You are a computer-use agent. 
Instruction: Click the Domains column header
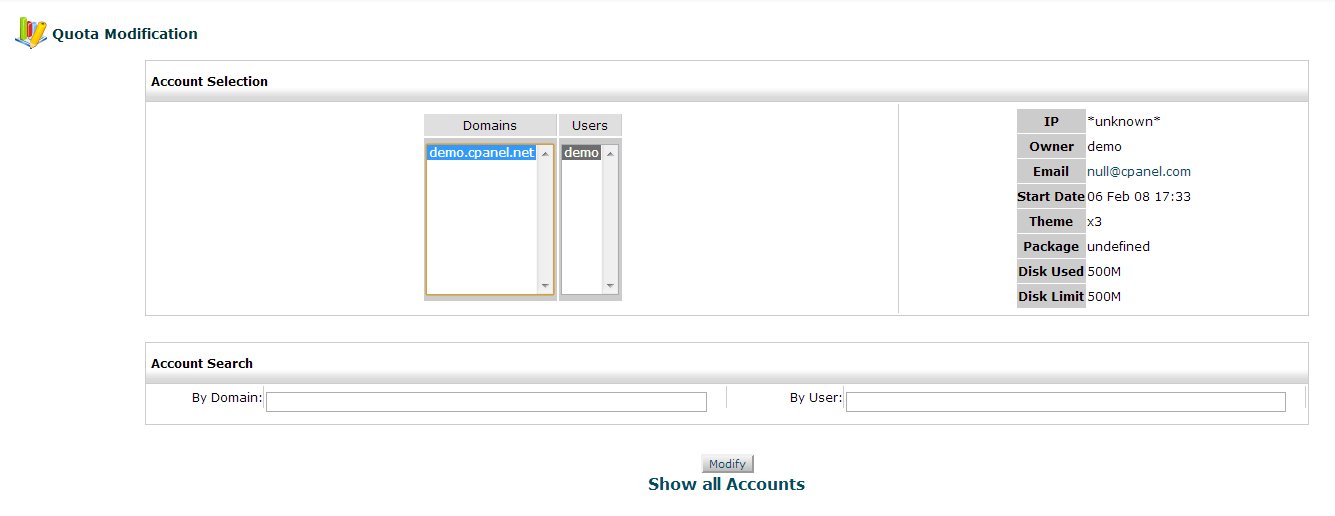(x=490, y=125)
